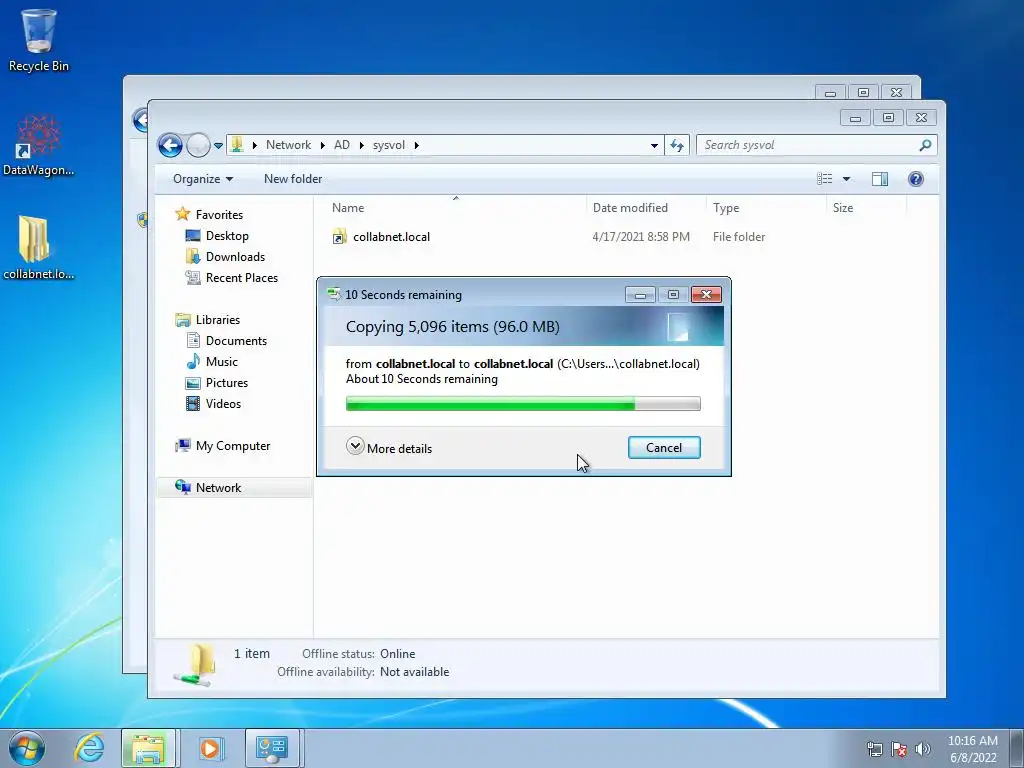The width and height of the screenshot is (1024, 768).
Task: Open the Organize menu
Action: [x=202, y=179]
